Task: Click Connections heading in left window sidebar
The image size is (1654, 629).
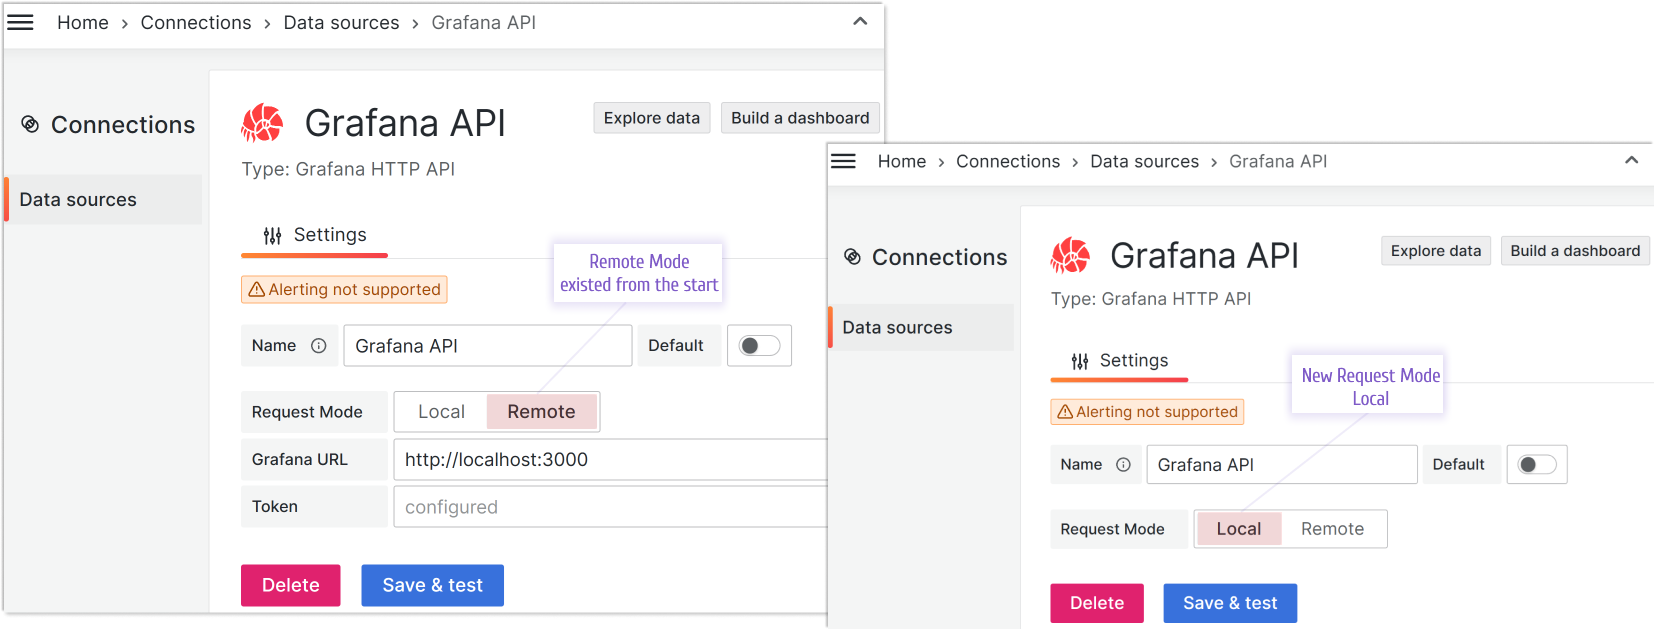Action: tap(123, 125)
